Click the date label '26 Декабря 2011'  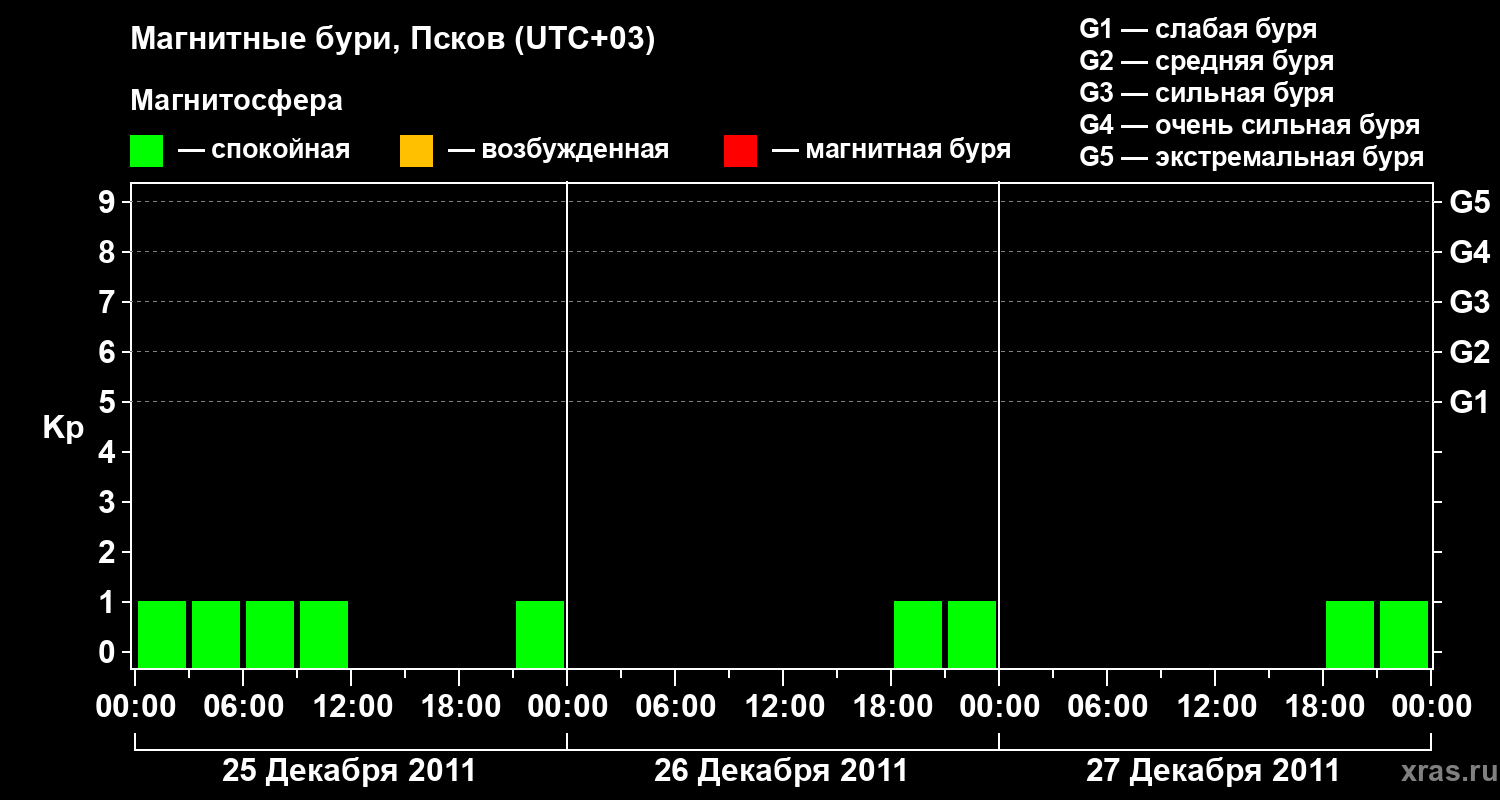pos(781,771)
